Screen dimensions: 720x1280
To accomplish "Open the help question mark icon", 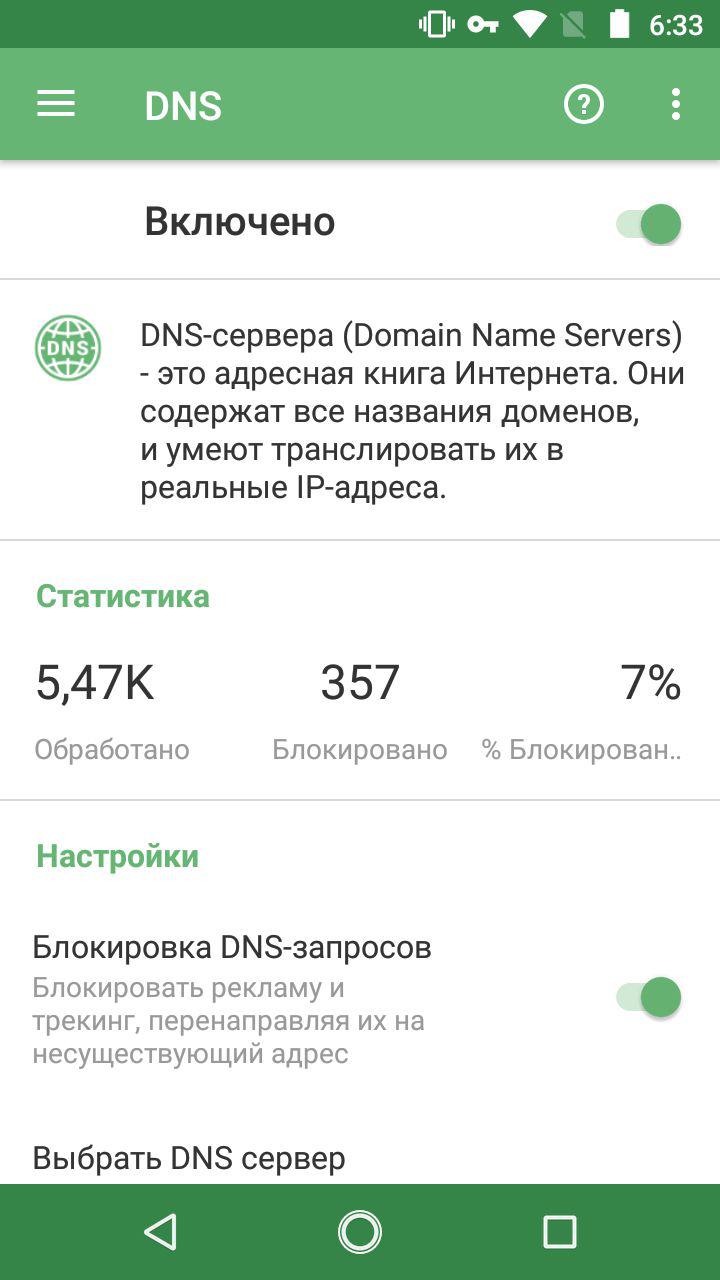I will [584, 104].
